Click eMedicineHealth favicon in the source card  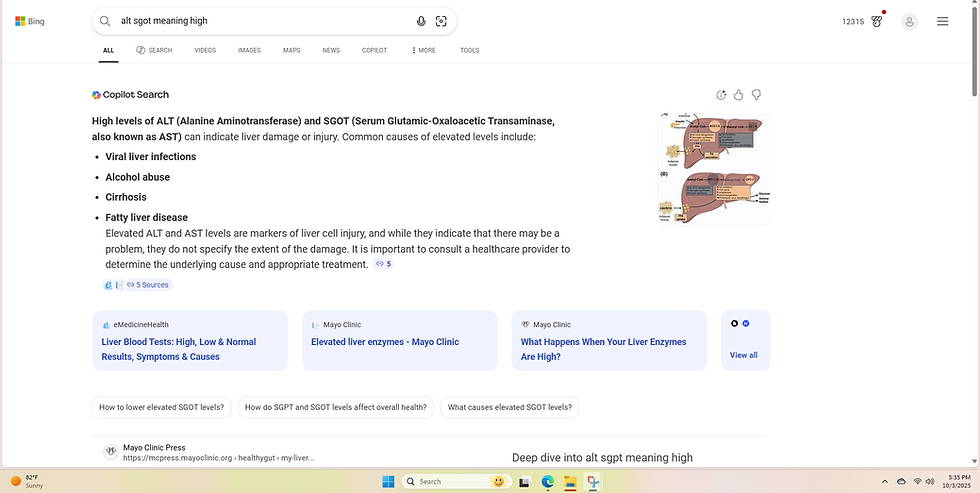click(106, 325)
